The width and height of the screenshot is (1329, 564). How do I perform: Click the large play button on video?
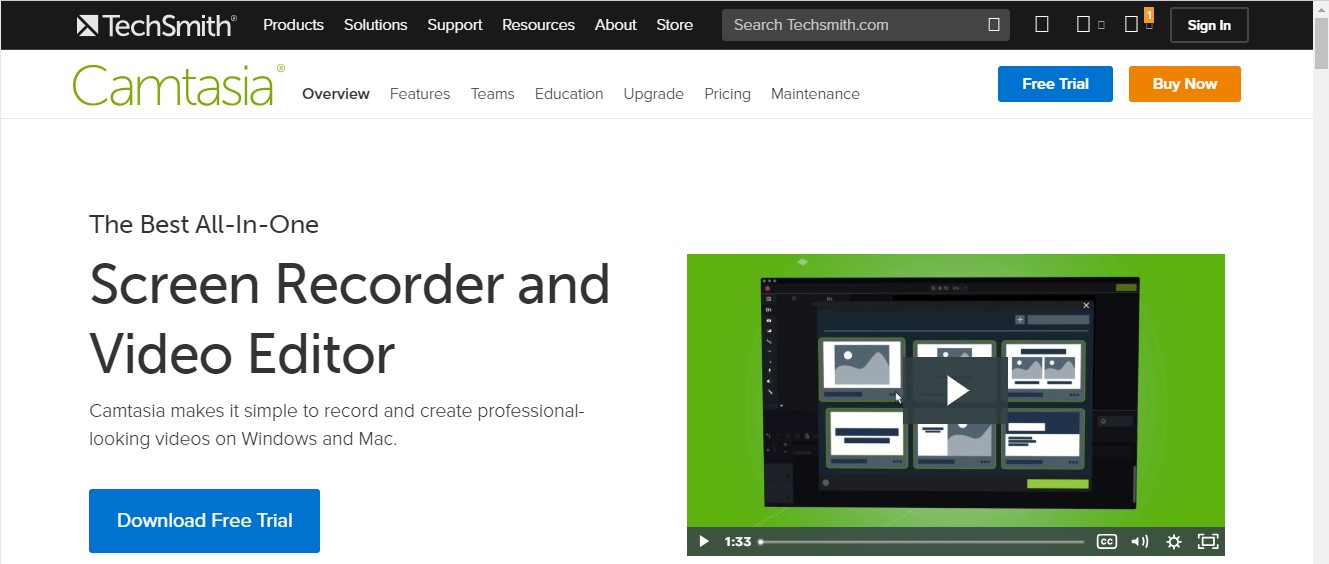tap(957, 391)
